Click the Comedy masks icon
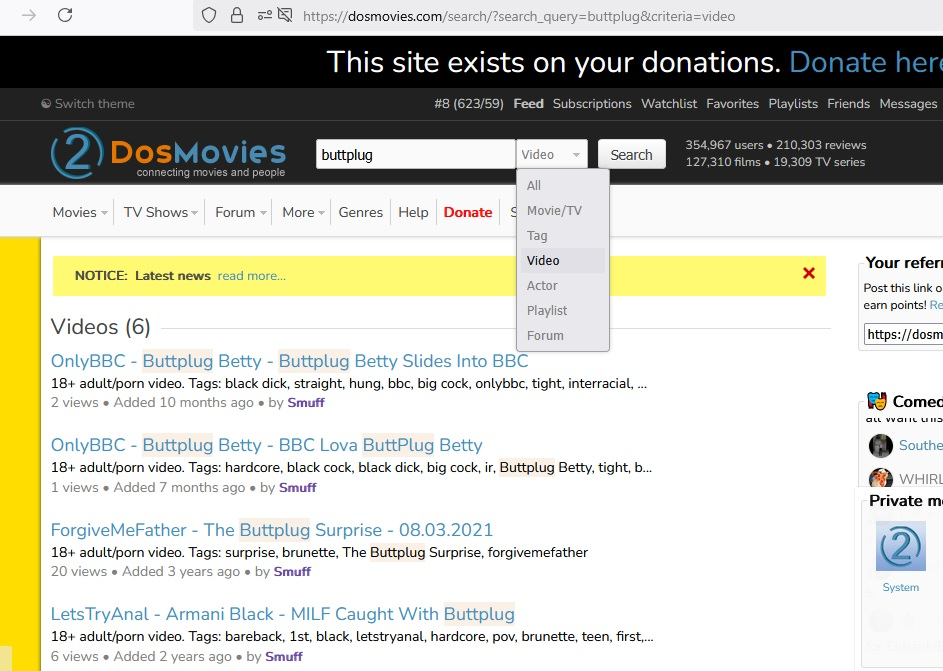943x671 pixels. [x=876, y=400]
